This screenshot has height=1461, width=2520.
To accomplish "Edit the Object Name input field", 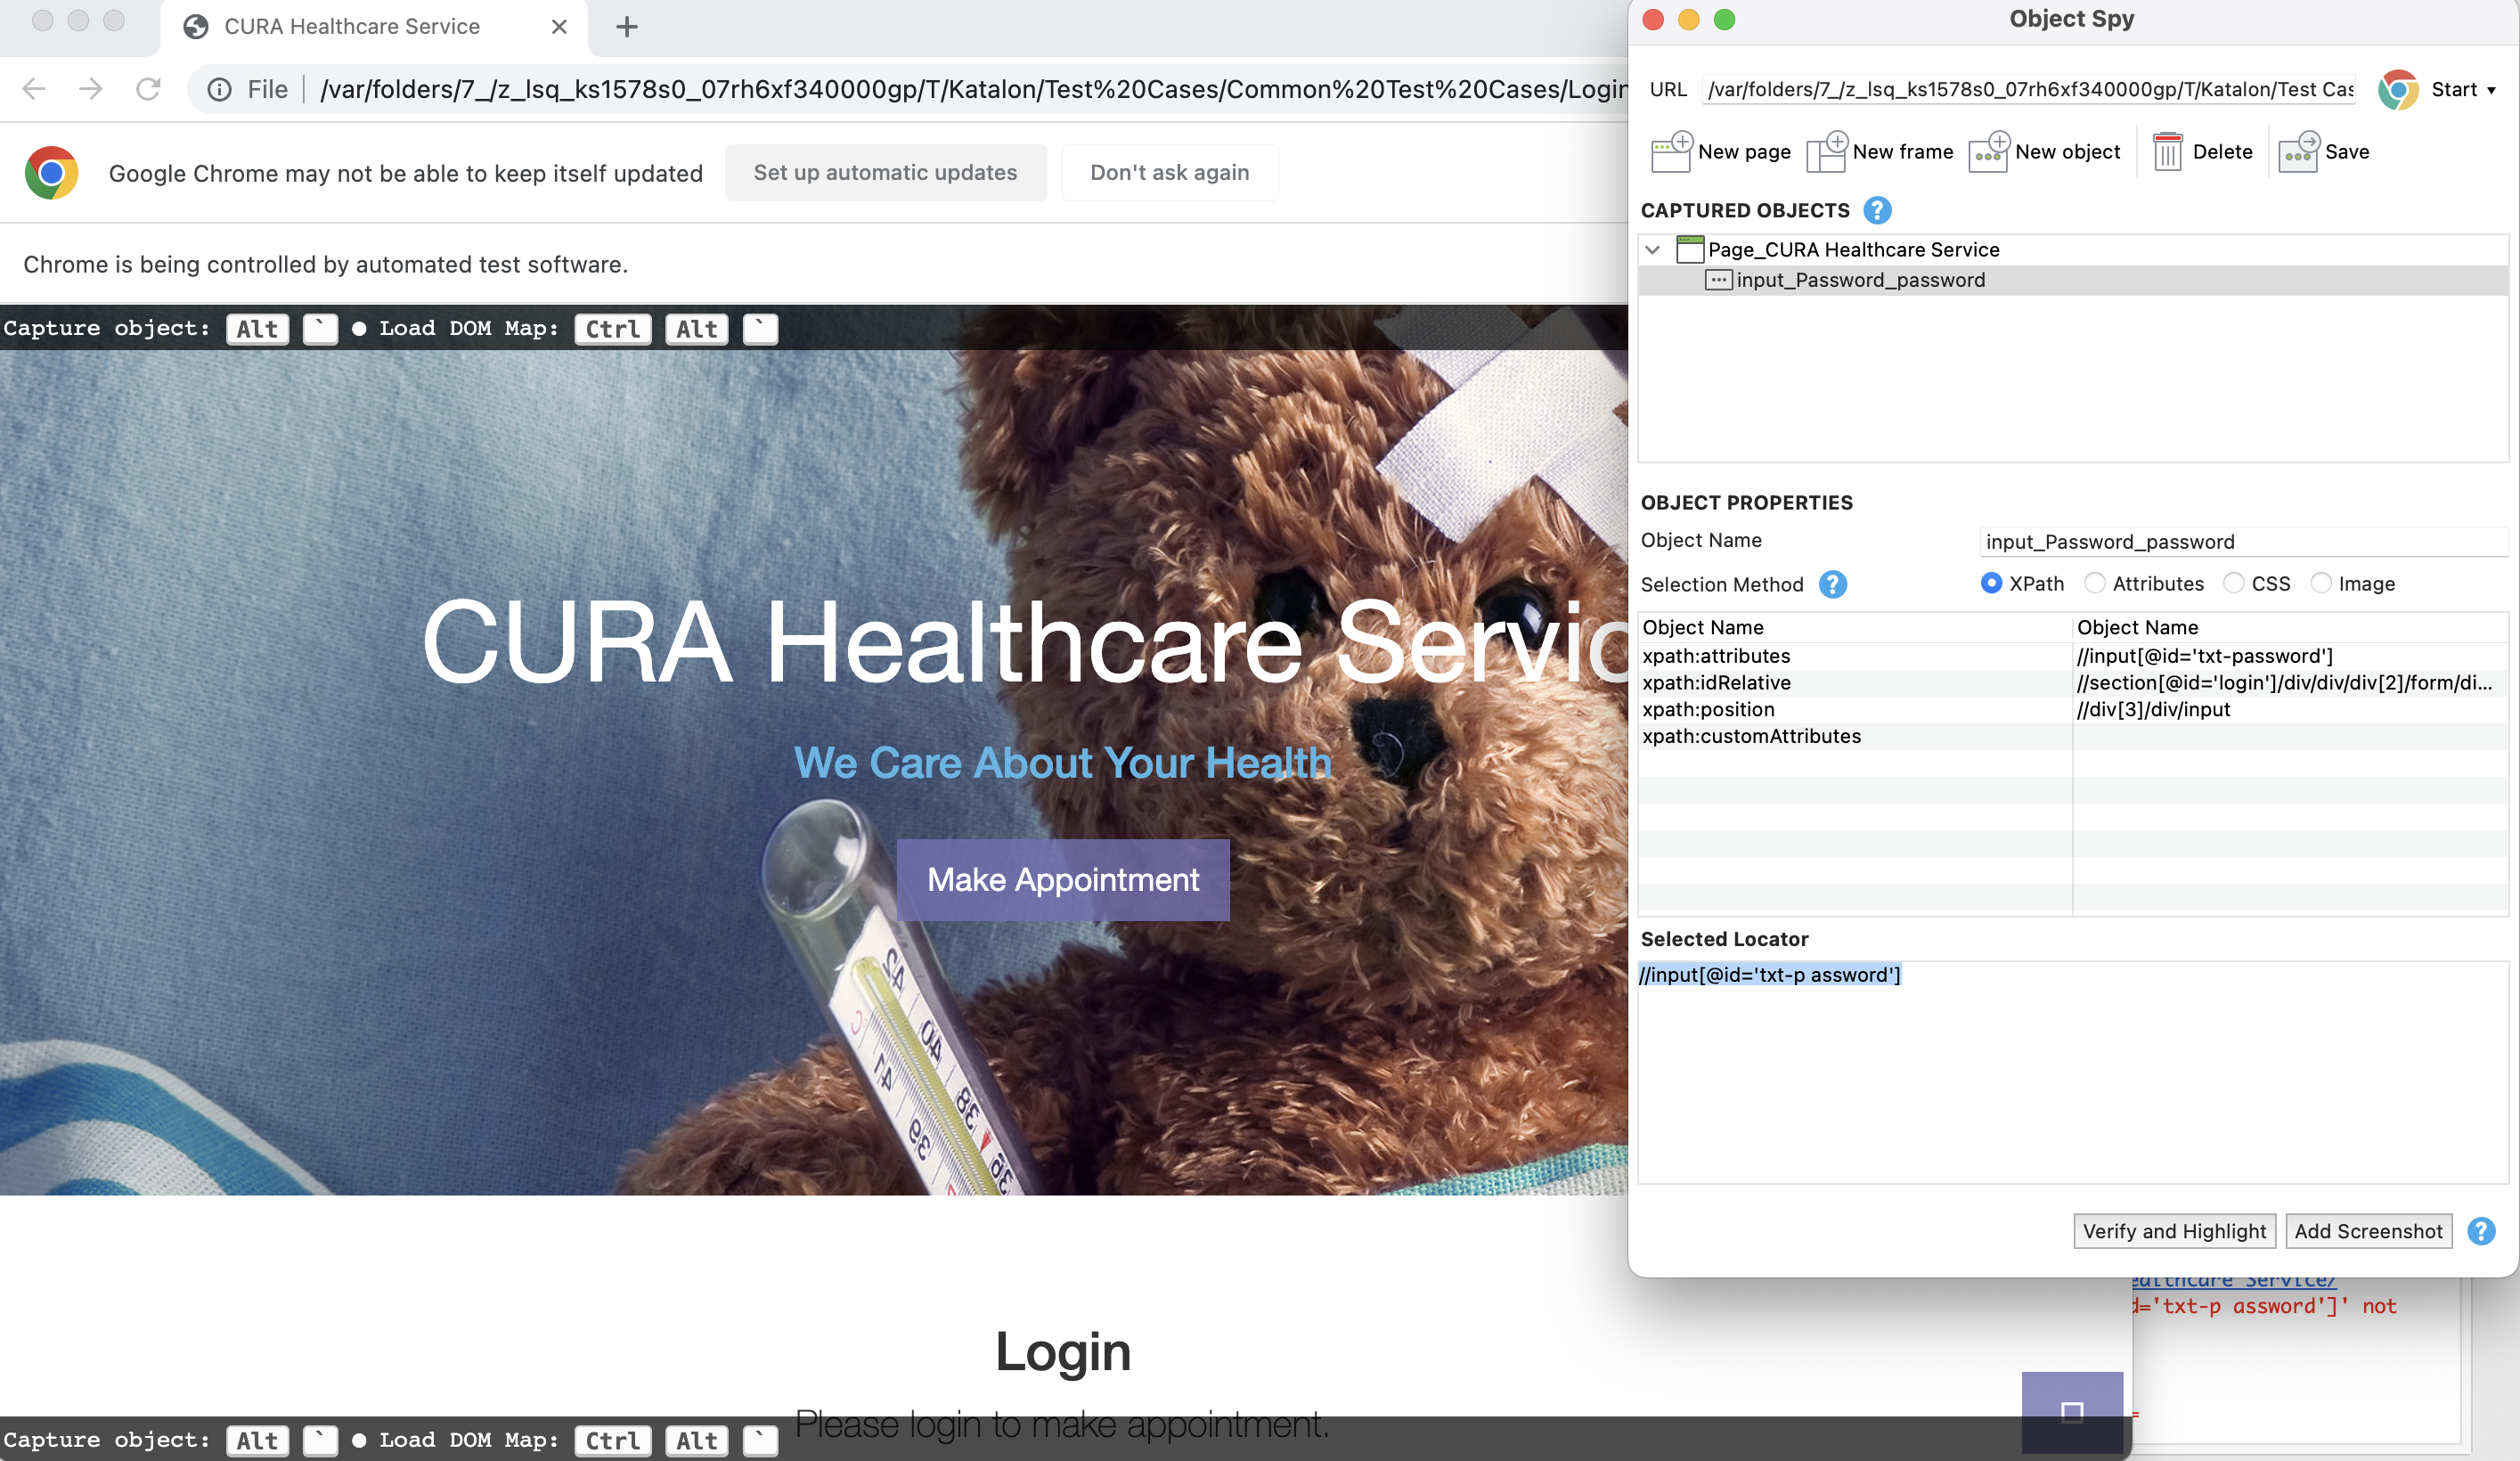I will [2242, 541].
